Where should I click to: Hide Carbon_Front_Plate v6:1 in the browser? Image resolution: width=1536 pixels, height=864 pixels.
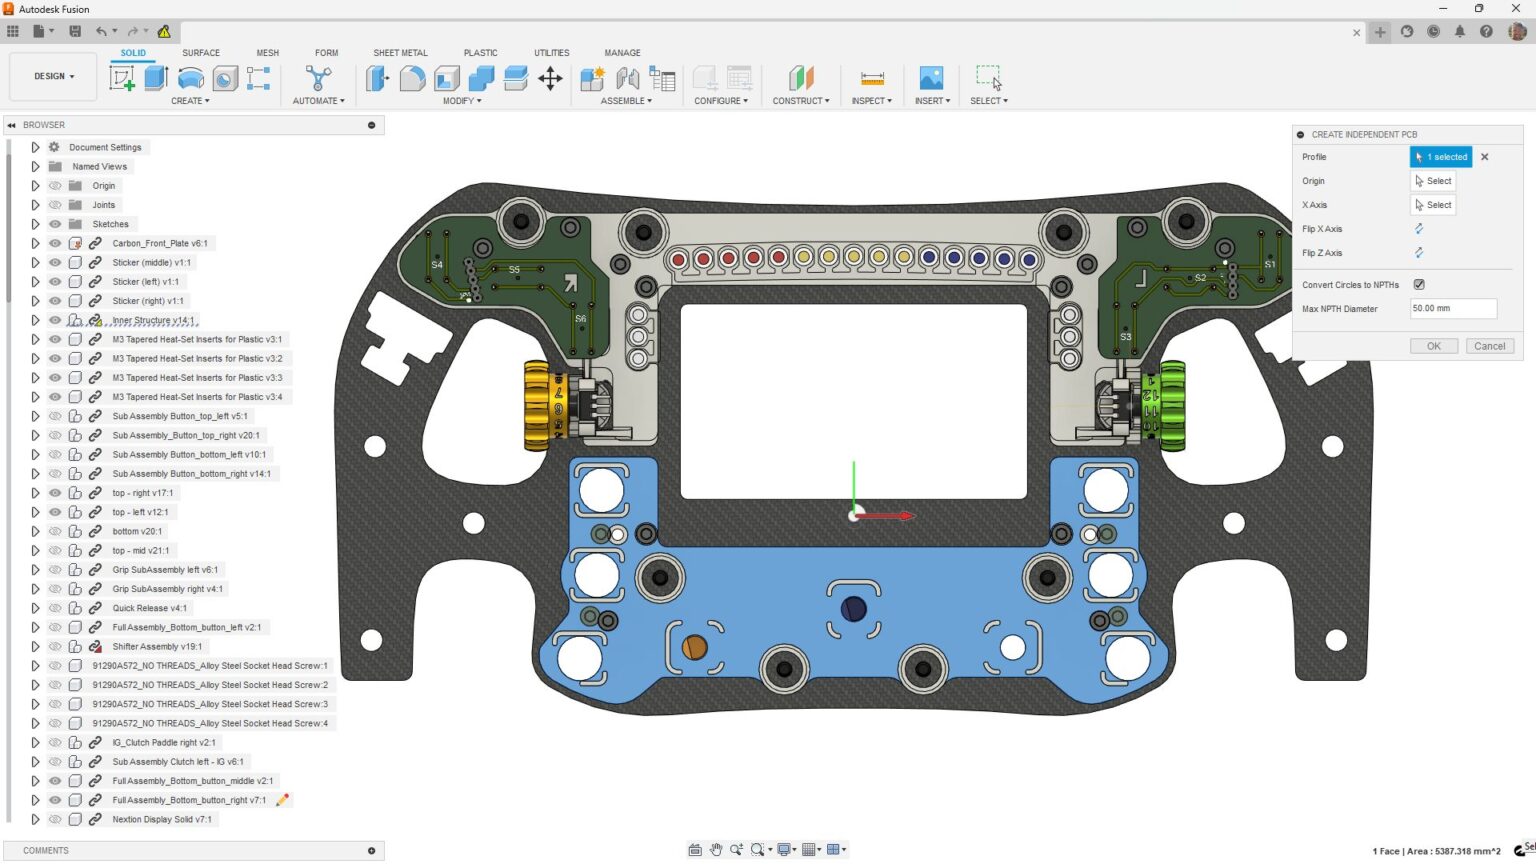point(55,243)
